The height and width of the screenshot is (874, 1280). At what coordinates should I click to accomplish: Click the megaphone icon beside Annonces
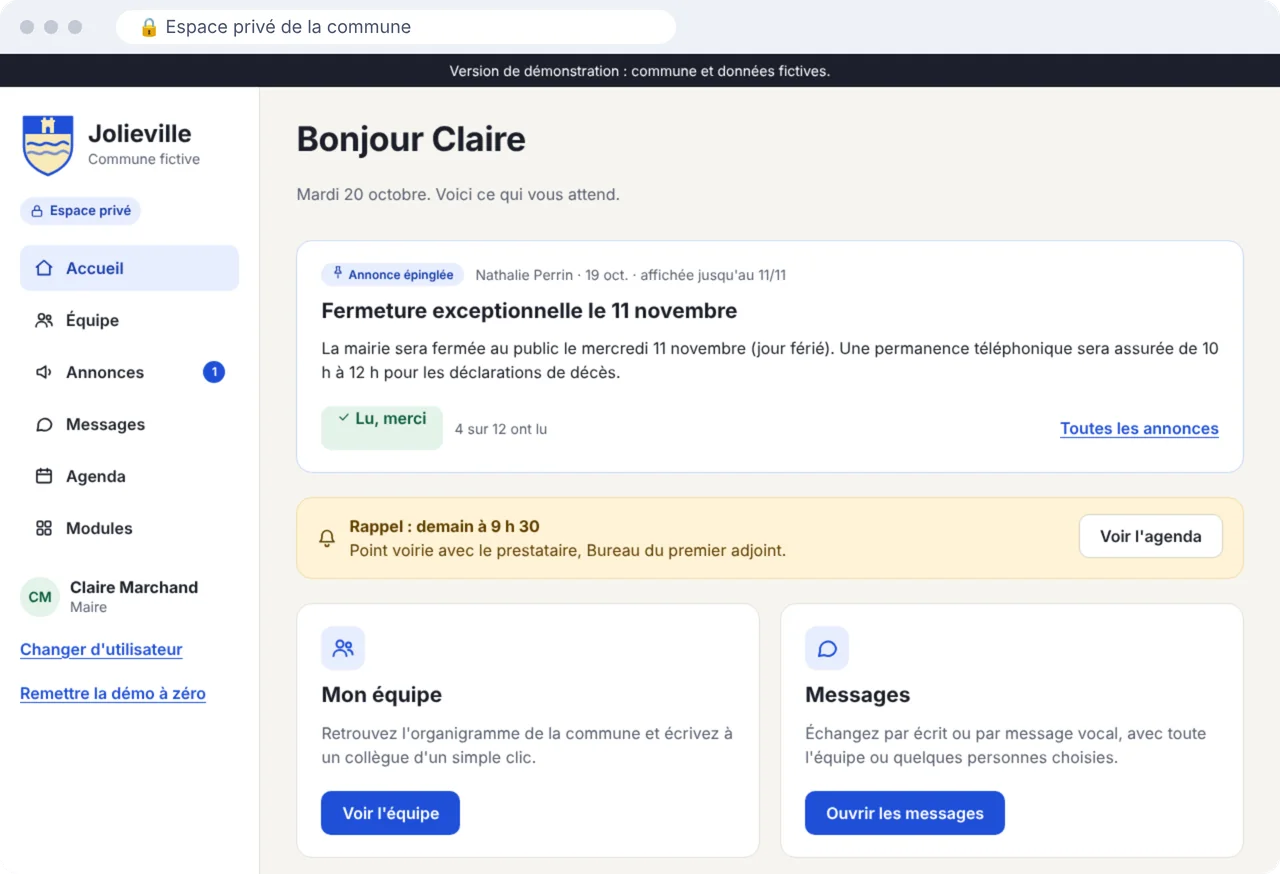coord(44,372)
